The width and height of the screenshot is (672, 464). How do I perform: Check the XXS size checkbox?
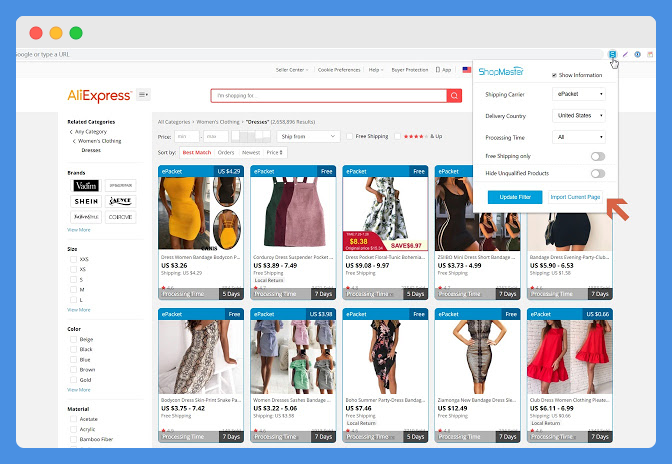click(73, 259)
